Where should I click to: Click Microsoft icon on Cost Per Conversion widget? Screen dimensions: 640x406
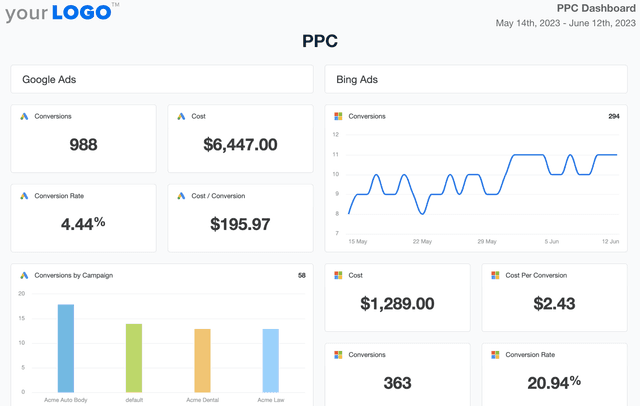pos(495,275)
